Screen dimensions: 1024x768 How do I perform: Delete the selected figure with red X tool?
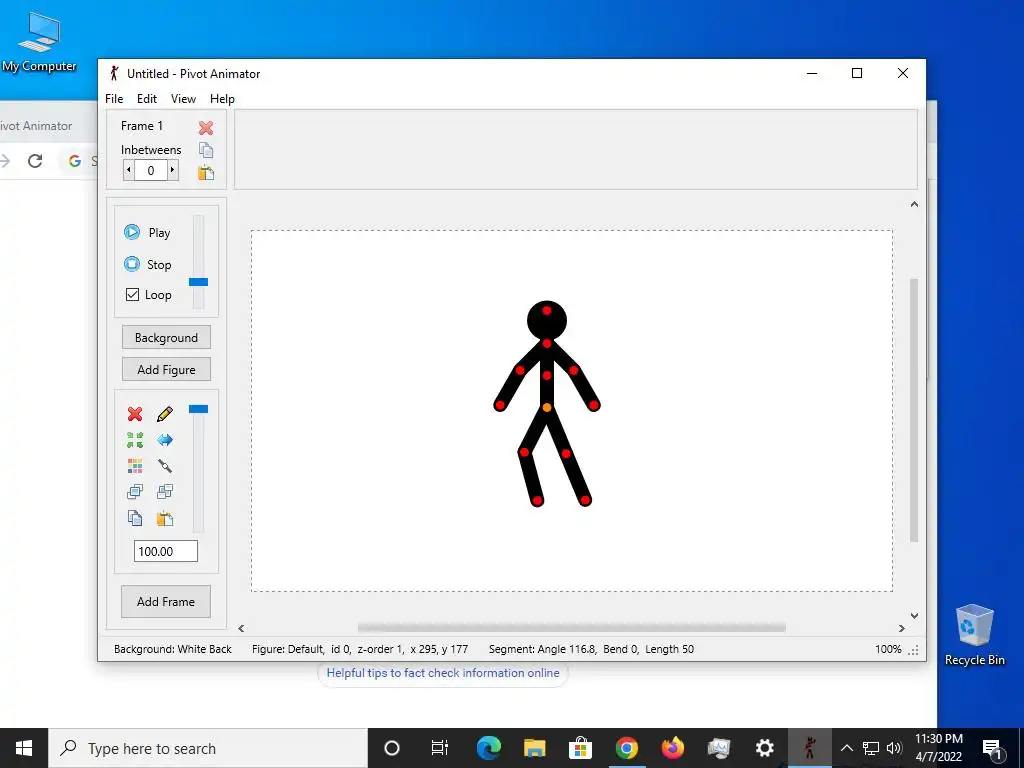point(135,414)
